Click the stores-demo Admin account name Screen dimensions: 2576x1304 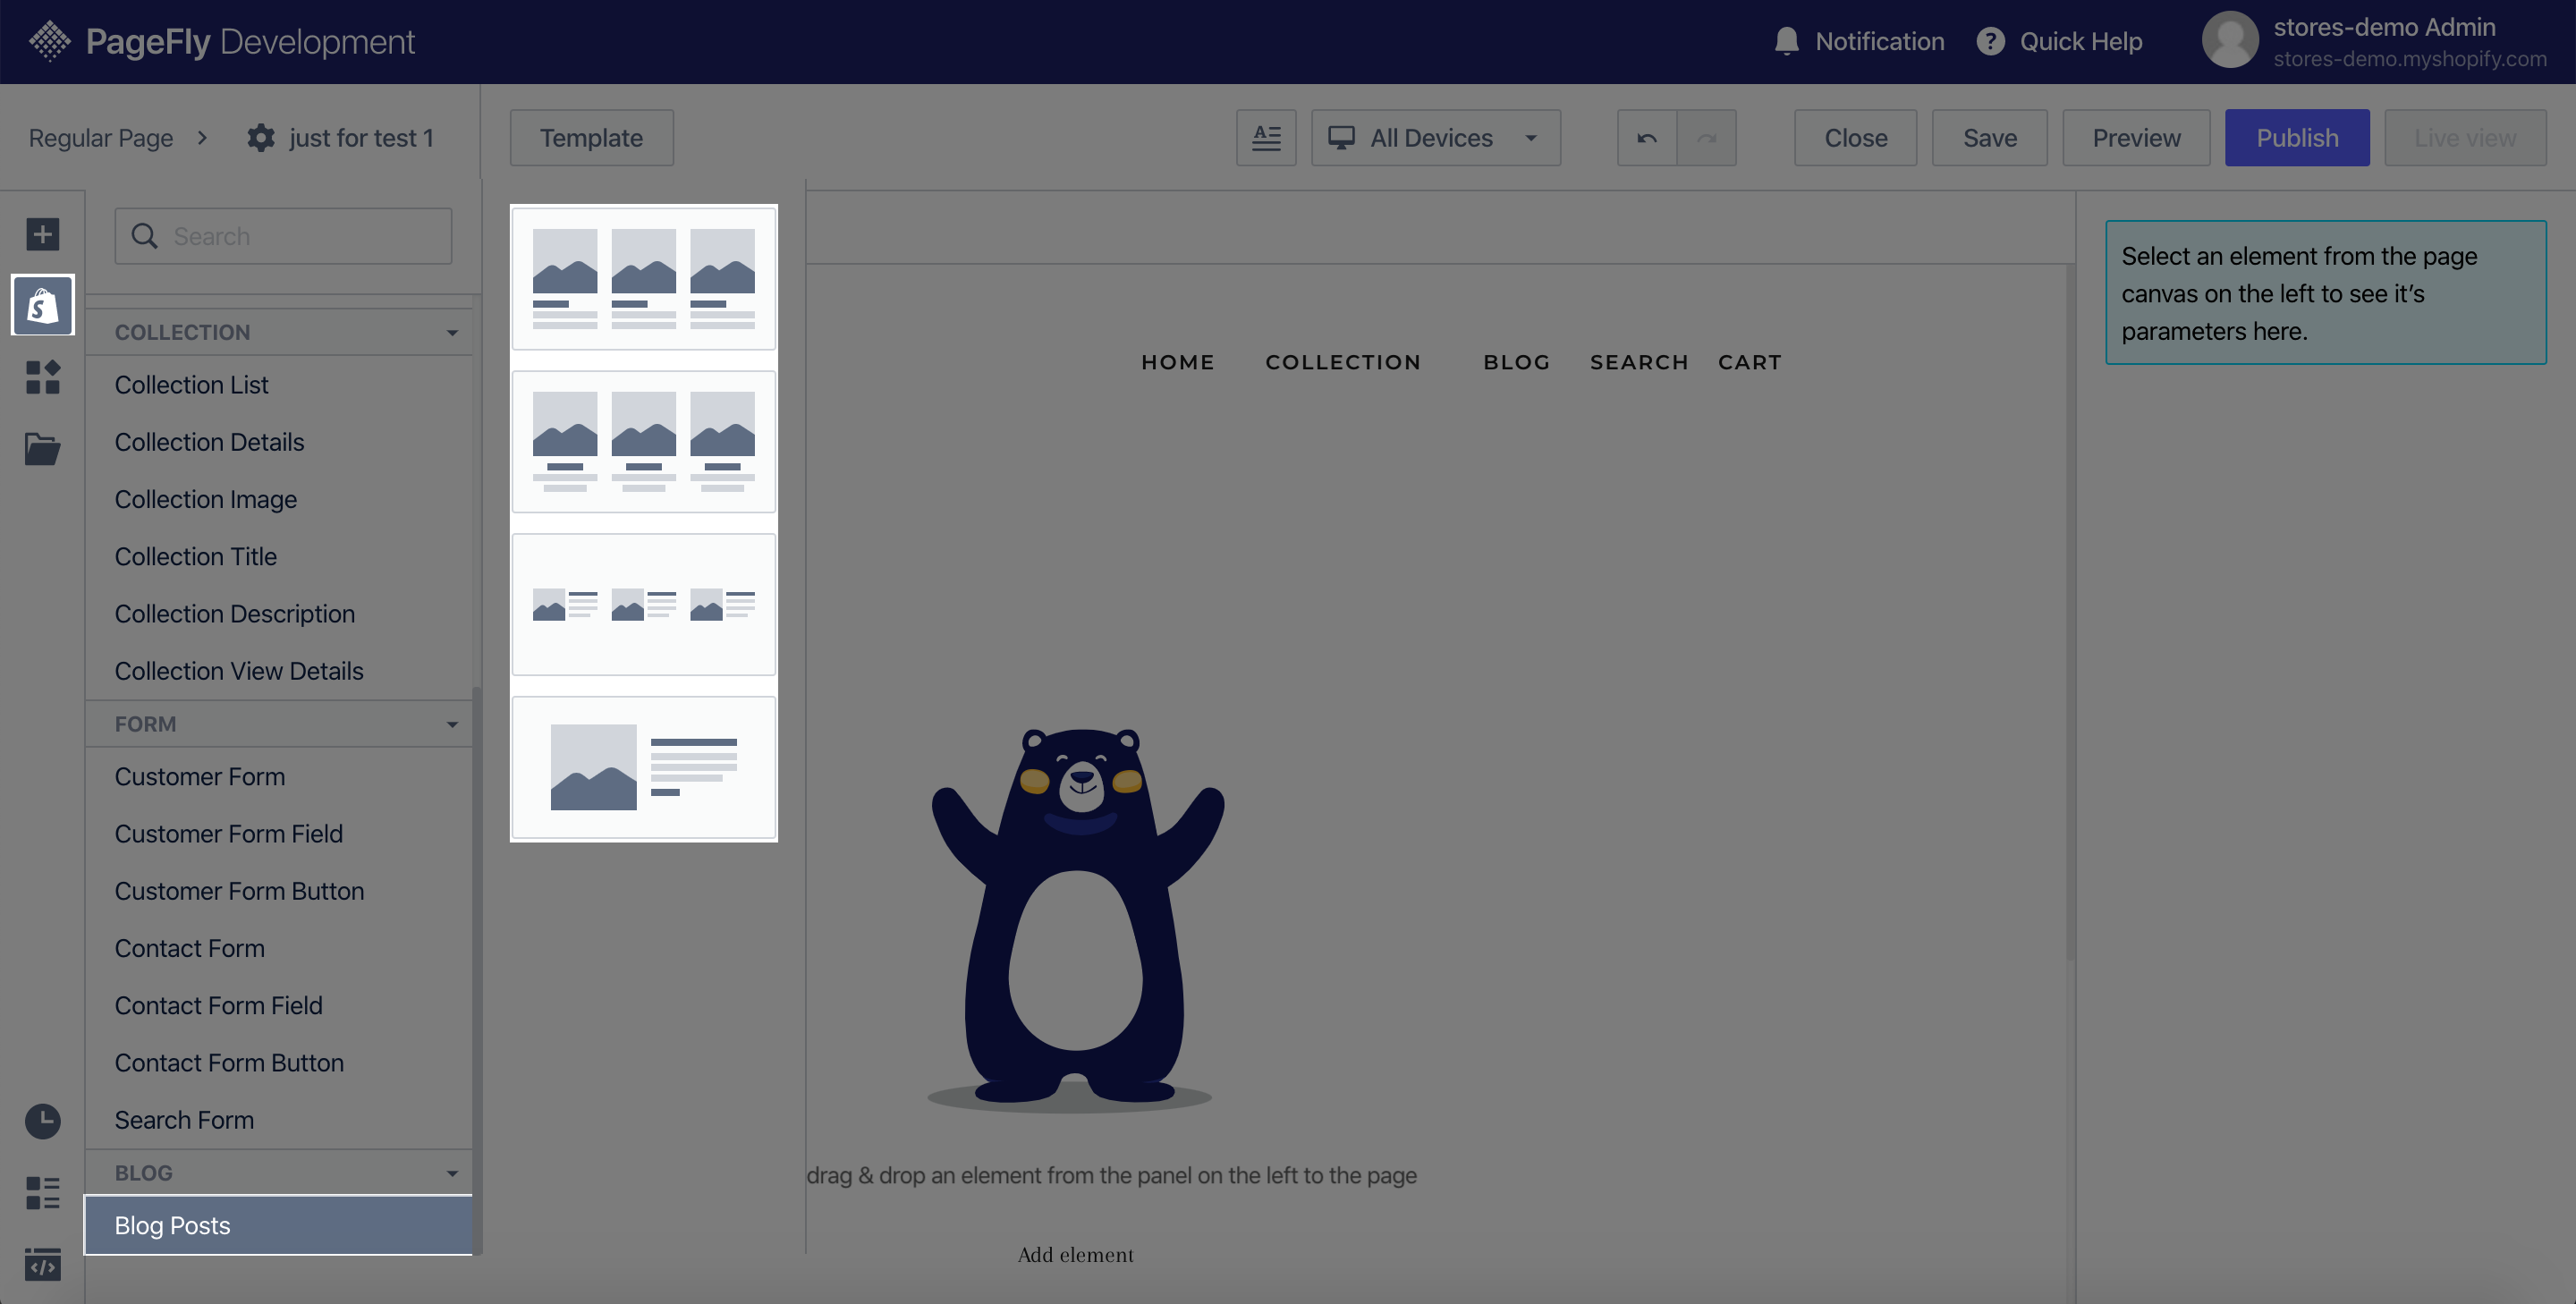2384,27
